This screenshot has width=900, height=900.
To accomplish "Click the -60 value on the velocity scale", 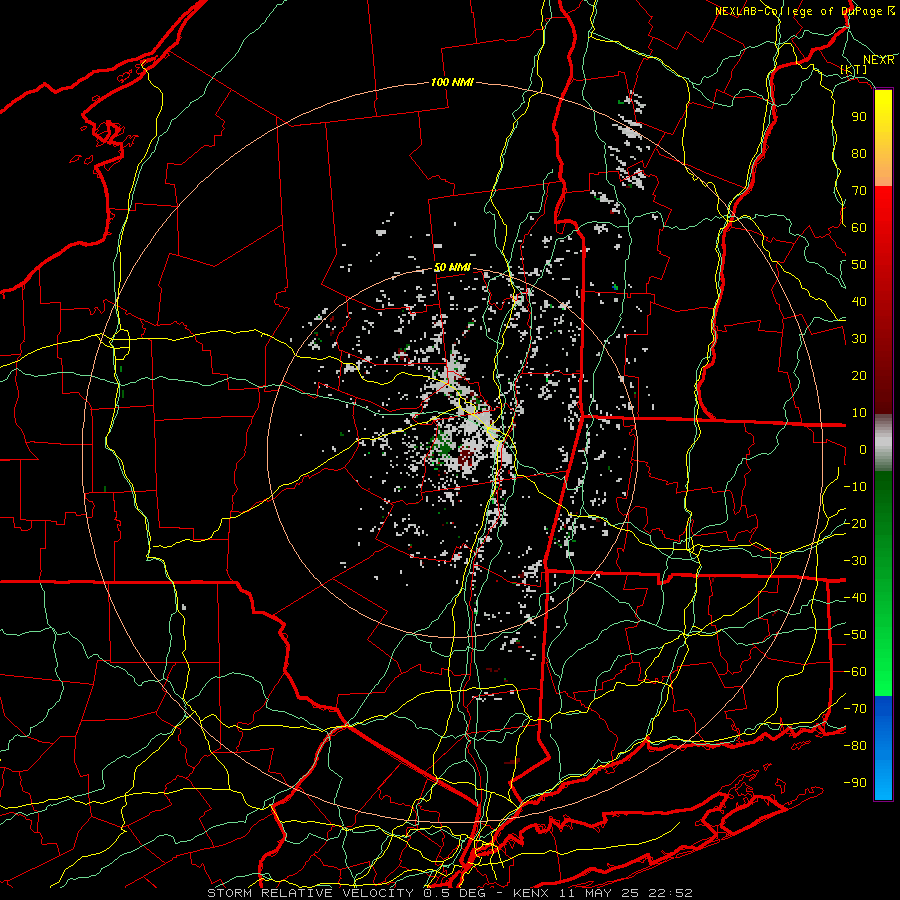I will [x=855, y=672].
